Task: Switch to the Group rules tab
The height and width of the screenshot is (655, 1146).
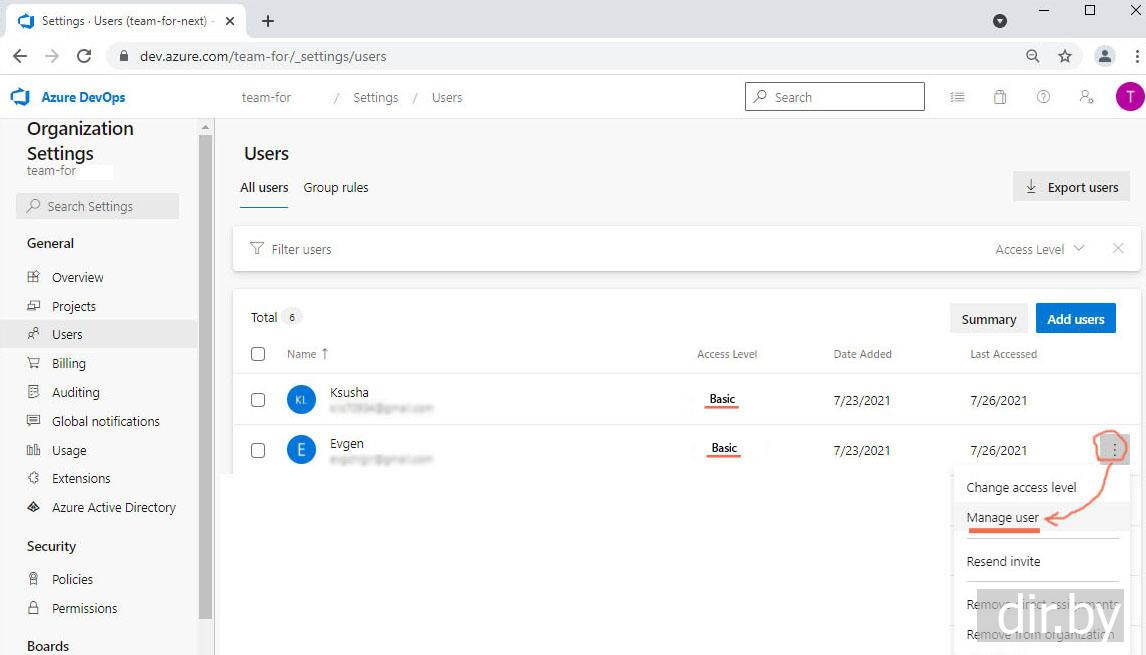Action: [336, 187]
